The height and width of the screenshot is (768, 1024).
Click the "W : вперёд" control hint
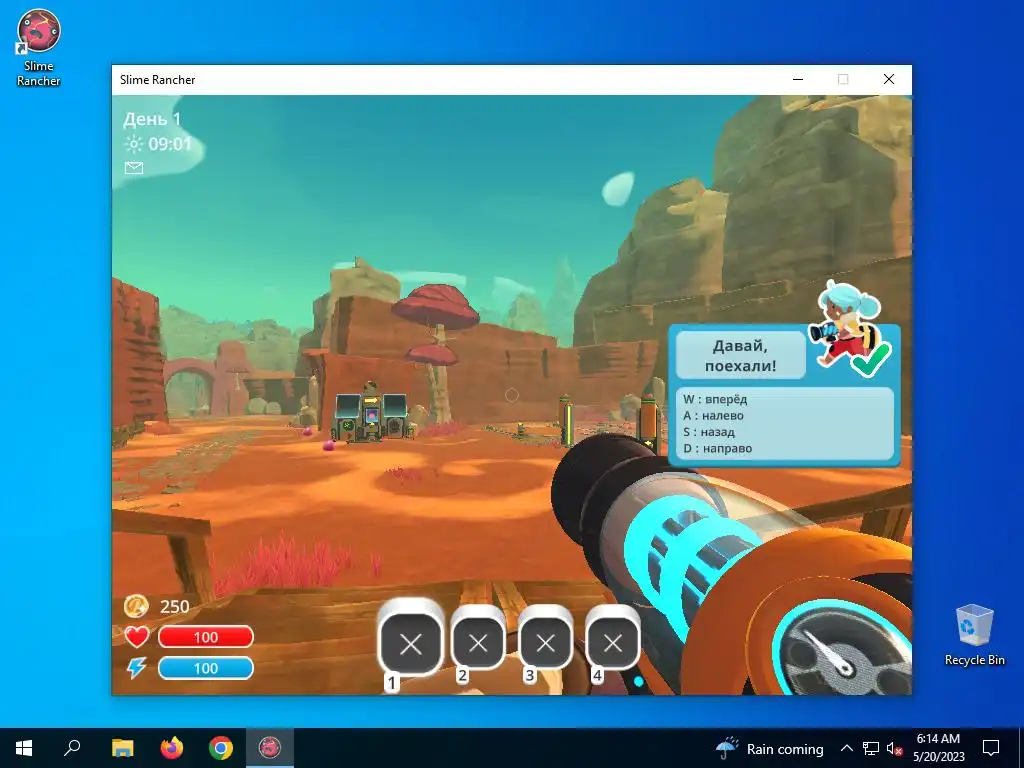[x=715, y=399]
